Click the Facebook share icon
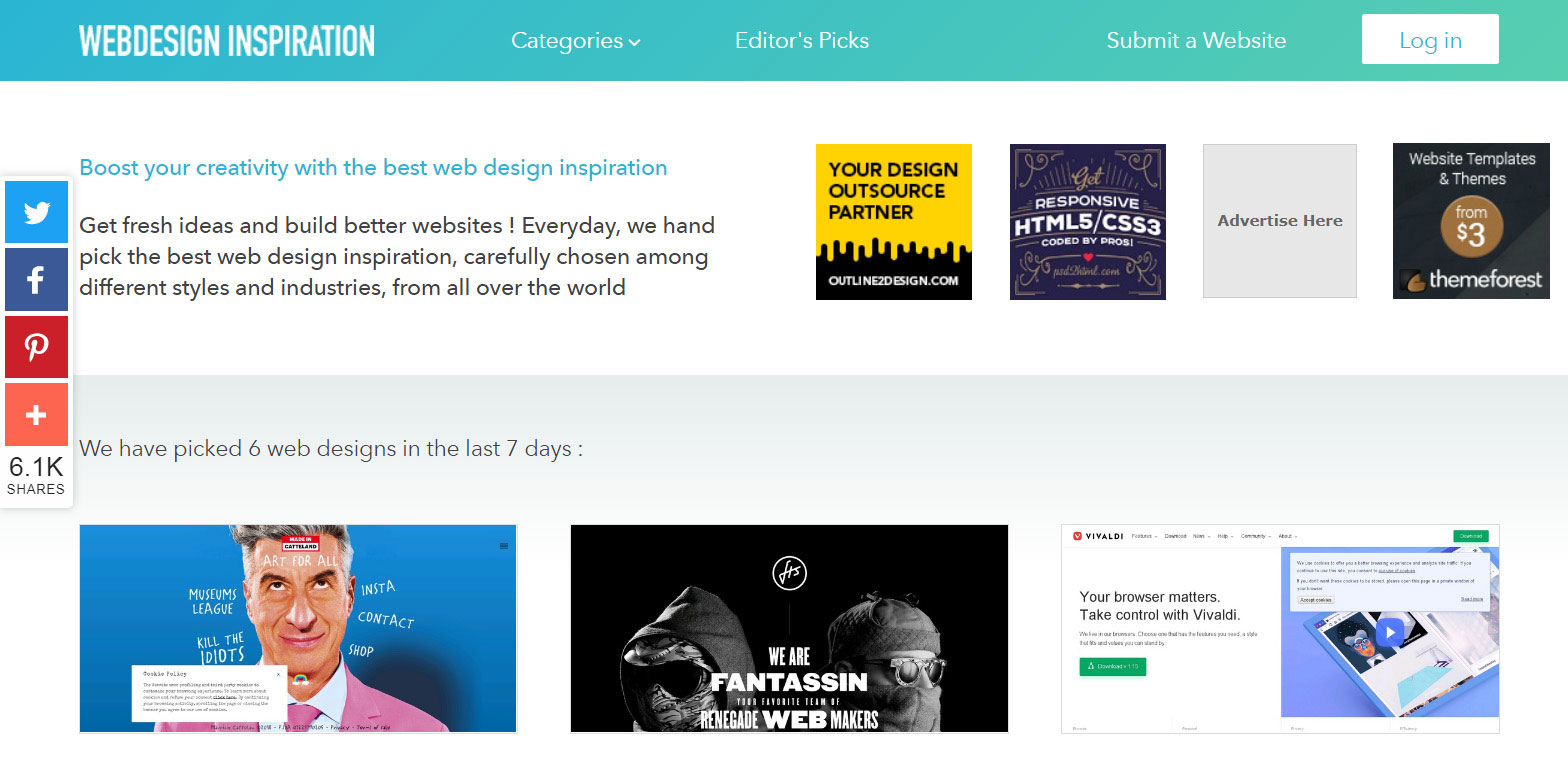Screen dimensions: 1568x780 click(x=36, y=280)
